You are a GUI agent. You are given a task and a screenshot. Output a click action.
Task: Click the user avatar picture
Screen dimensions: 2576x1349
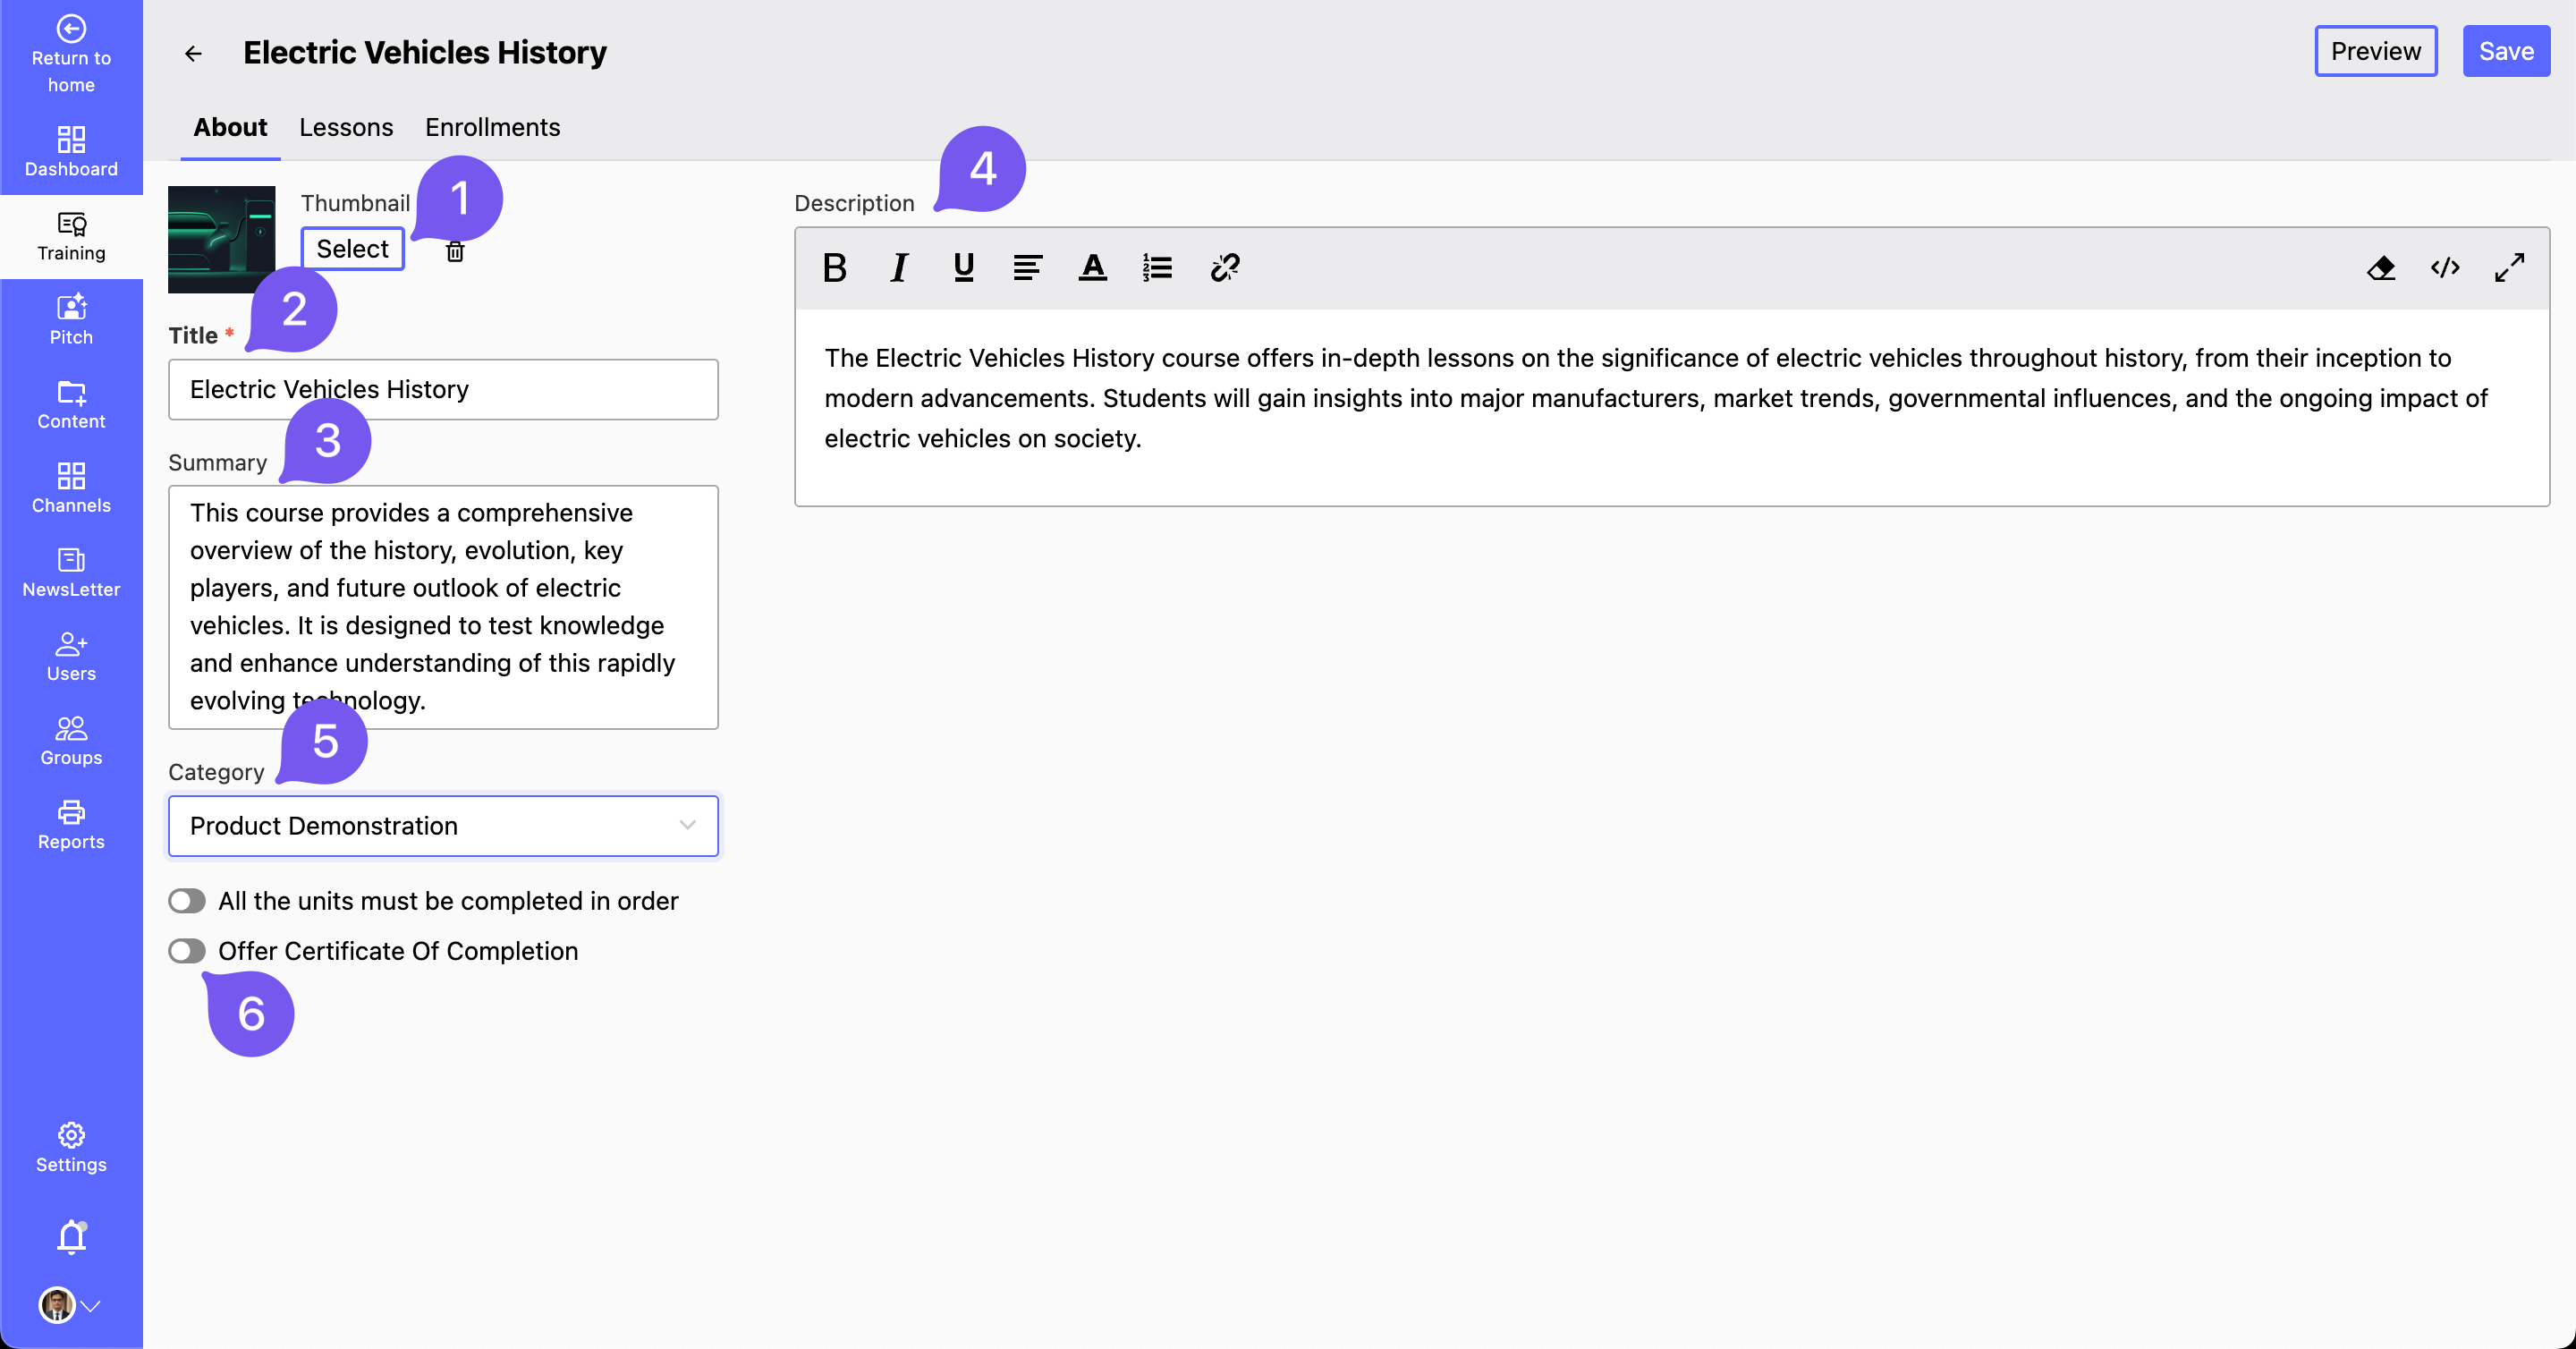57,1305
